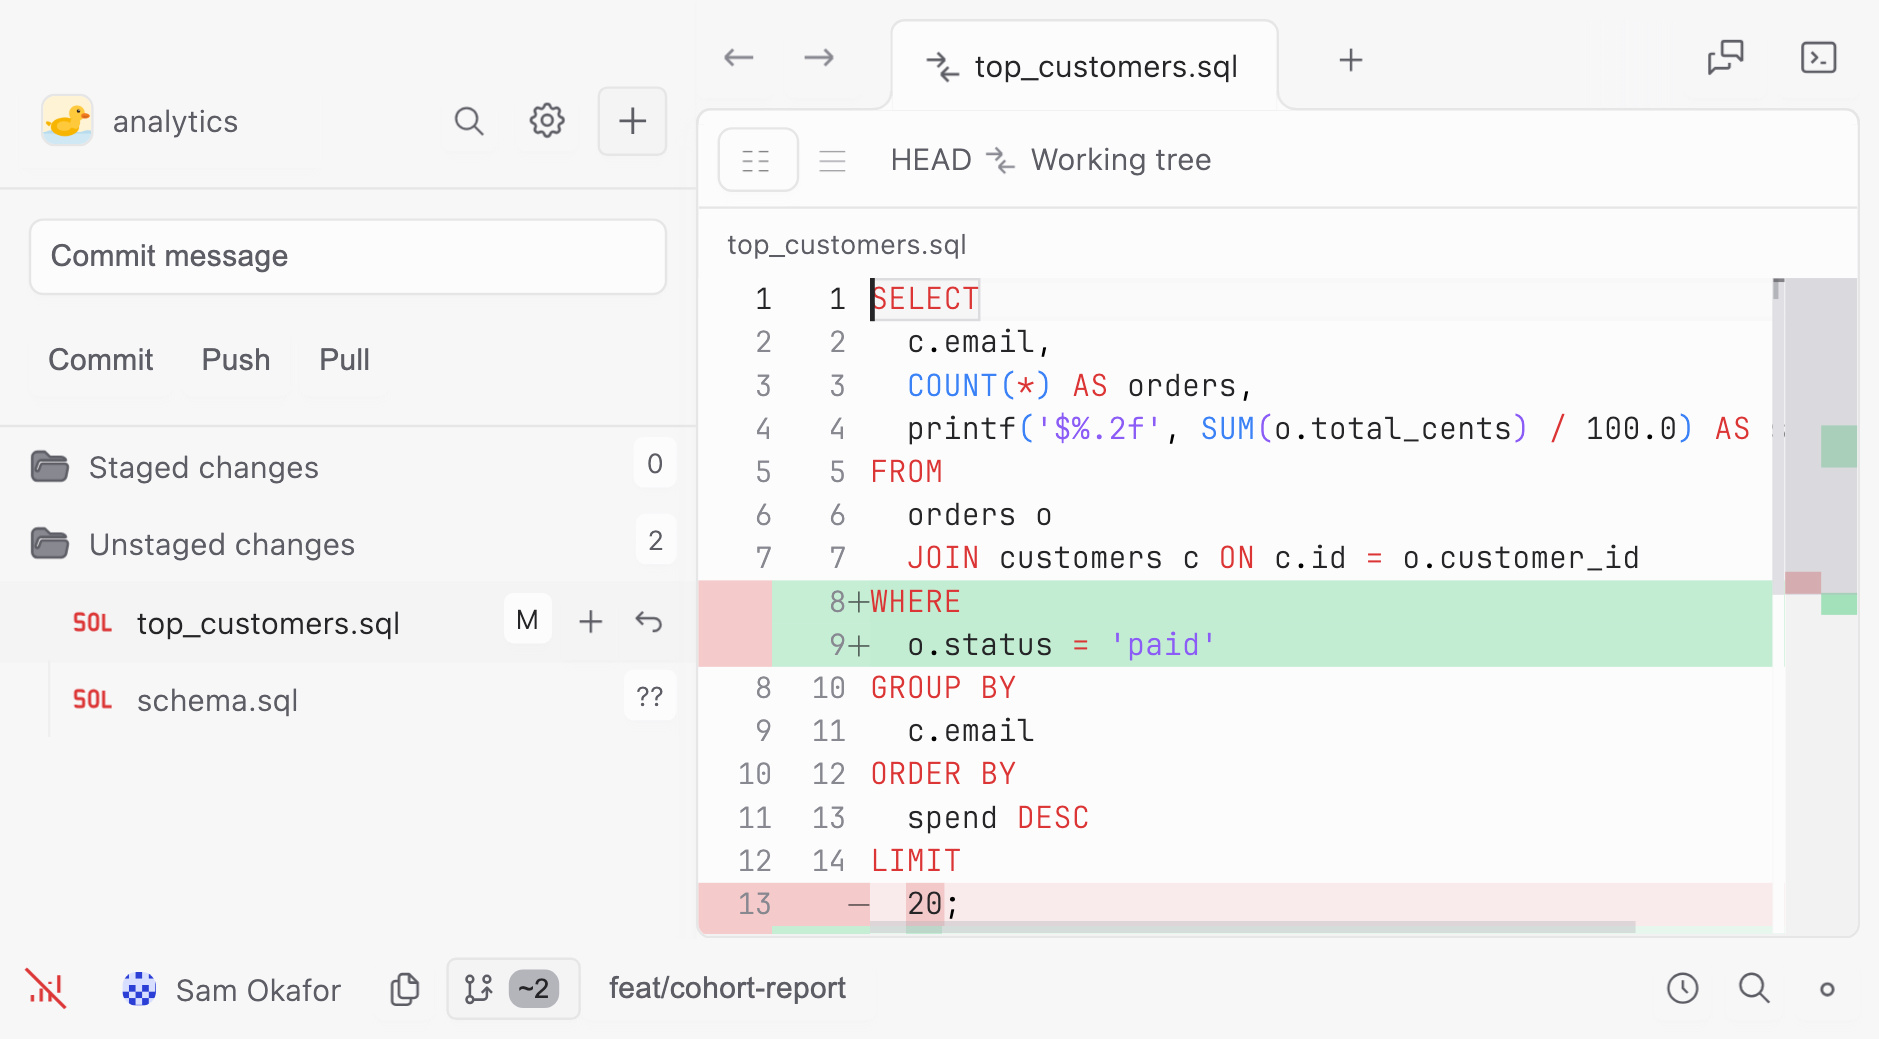This screenshot has height=1039, width=1879.
Task: Click the Commit button
Action: point(100,360)
